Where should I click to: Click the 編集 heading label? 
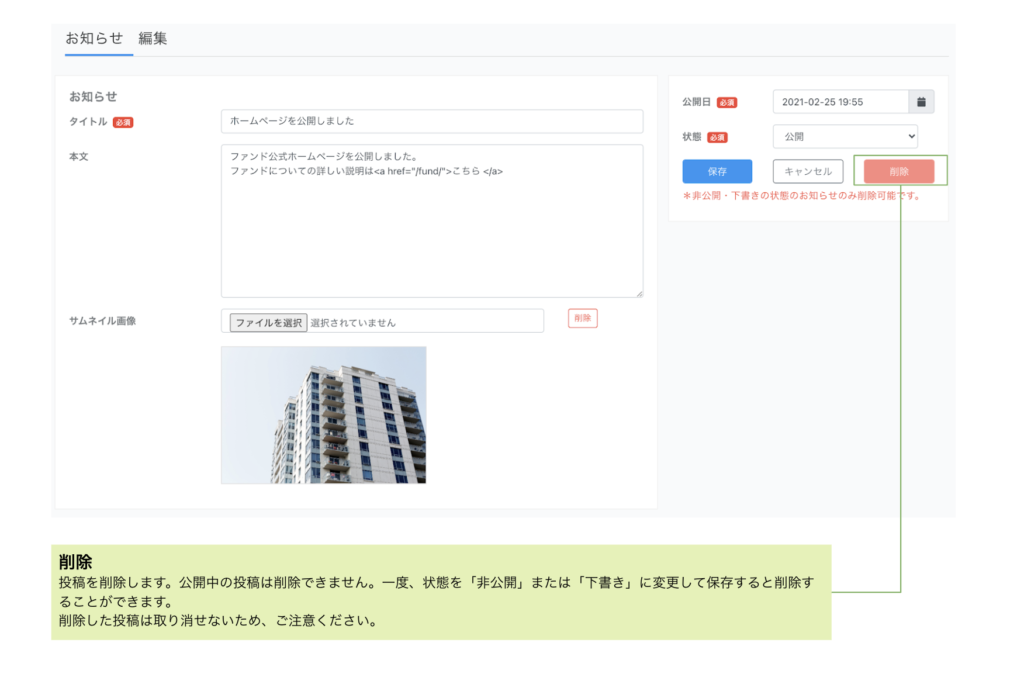point(153,39)
